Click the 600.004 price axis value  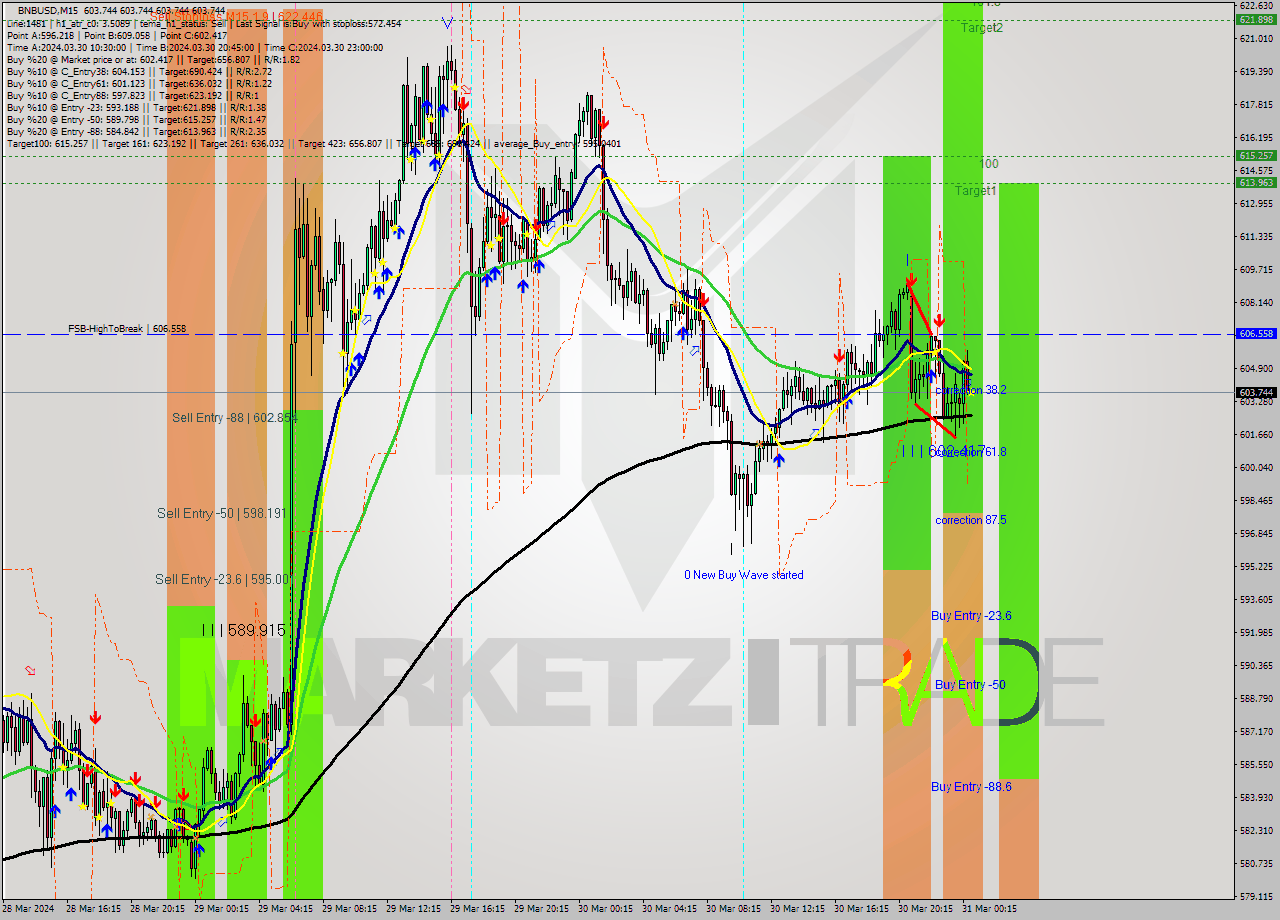point(1256,467)
